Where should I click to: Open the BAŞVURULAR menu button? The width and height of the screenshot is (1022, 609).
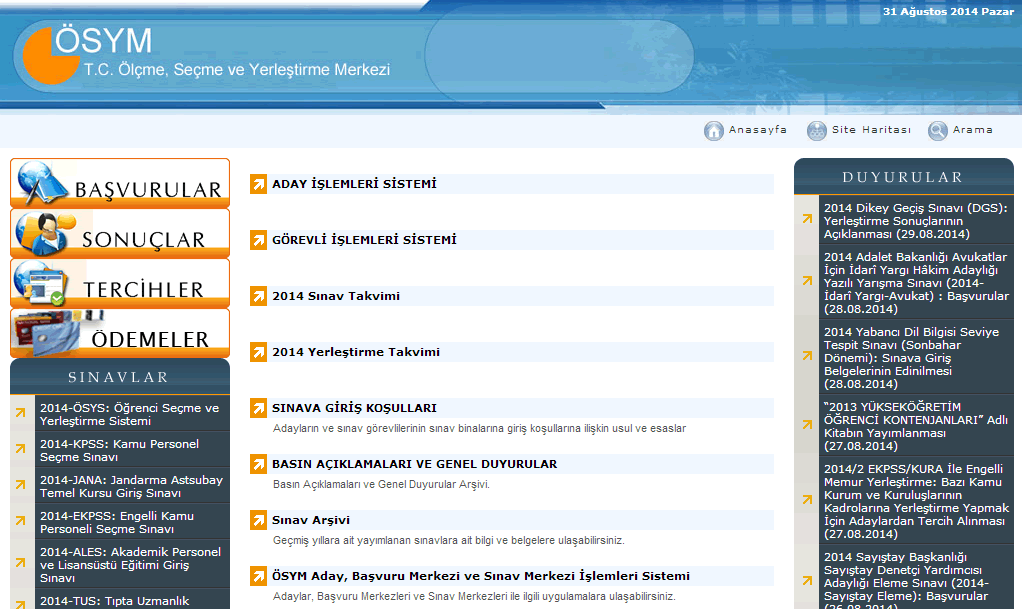coord(120,183)
